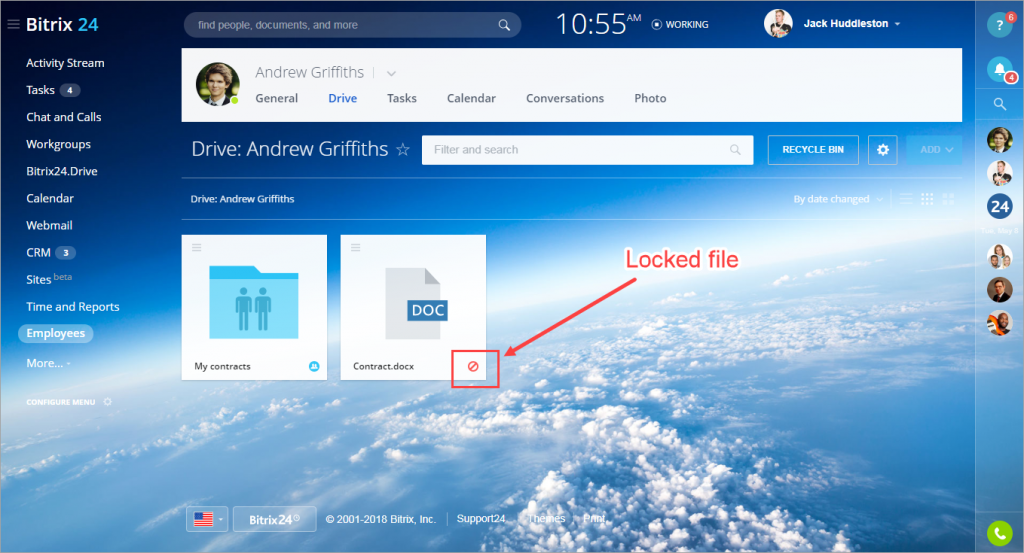Open the Bitrix 24 round icon in right sidebar
Viewport: 1024px width, 553px height.
[999, 207]
